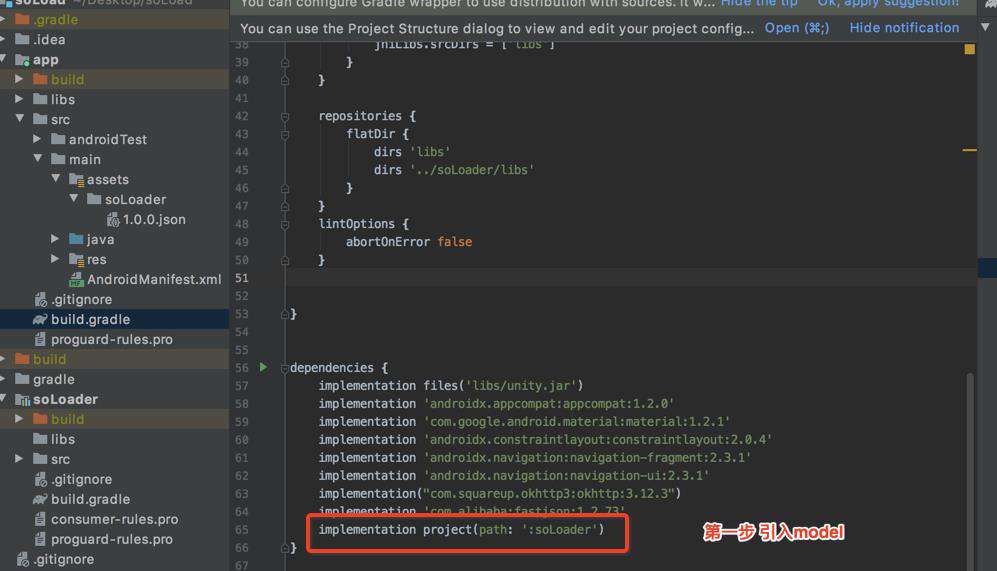Image resolution: width=997 pixels, height=571 pixels.
Task: Click the Hide the tip link
Action: (759, 3)
